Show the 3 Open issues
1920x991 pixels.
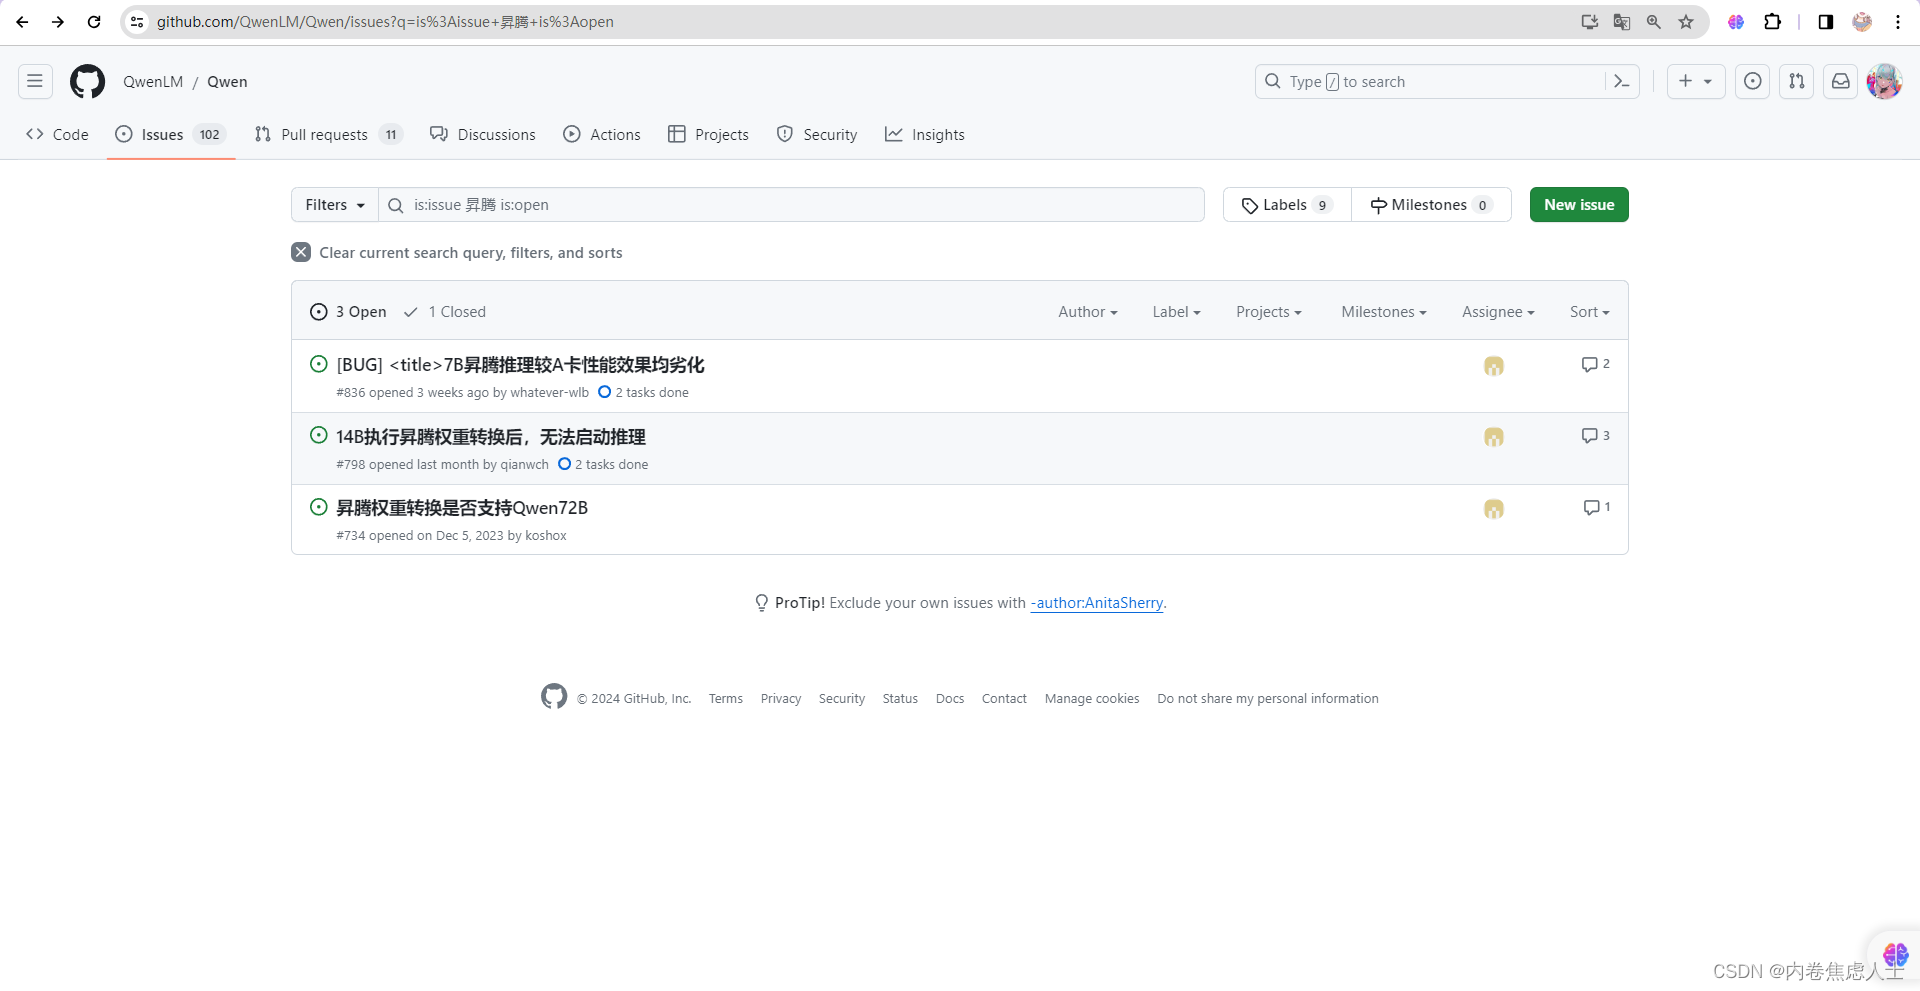click(348, 312)
